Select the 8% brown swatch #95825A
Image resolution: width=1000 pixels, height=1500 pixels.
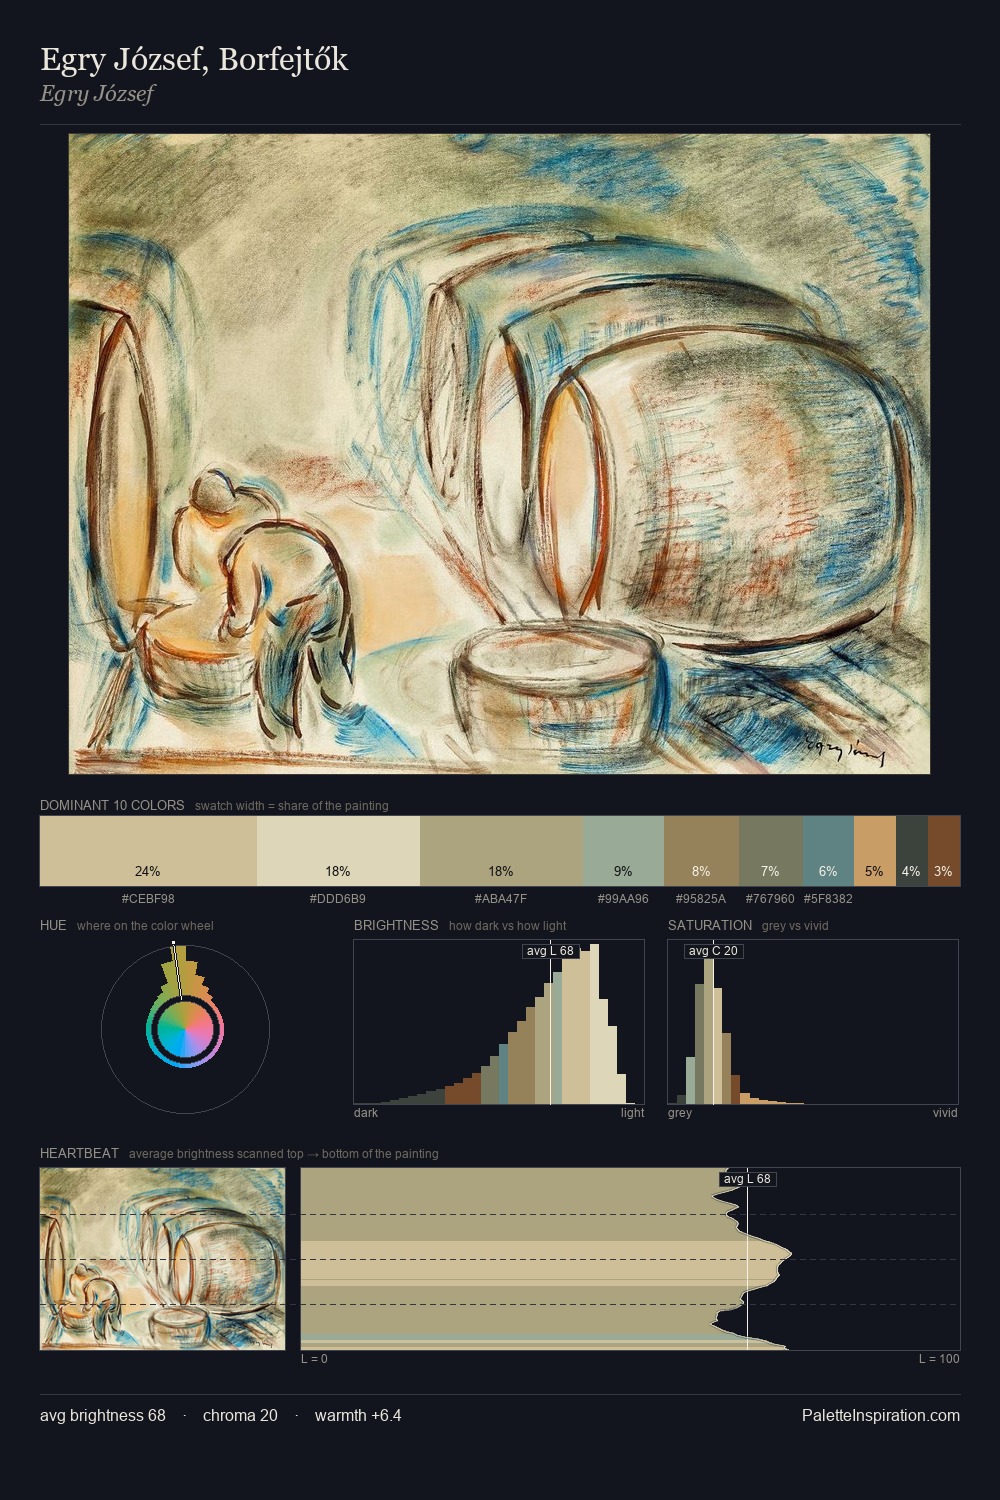(701, 851)
